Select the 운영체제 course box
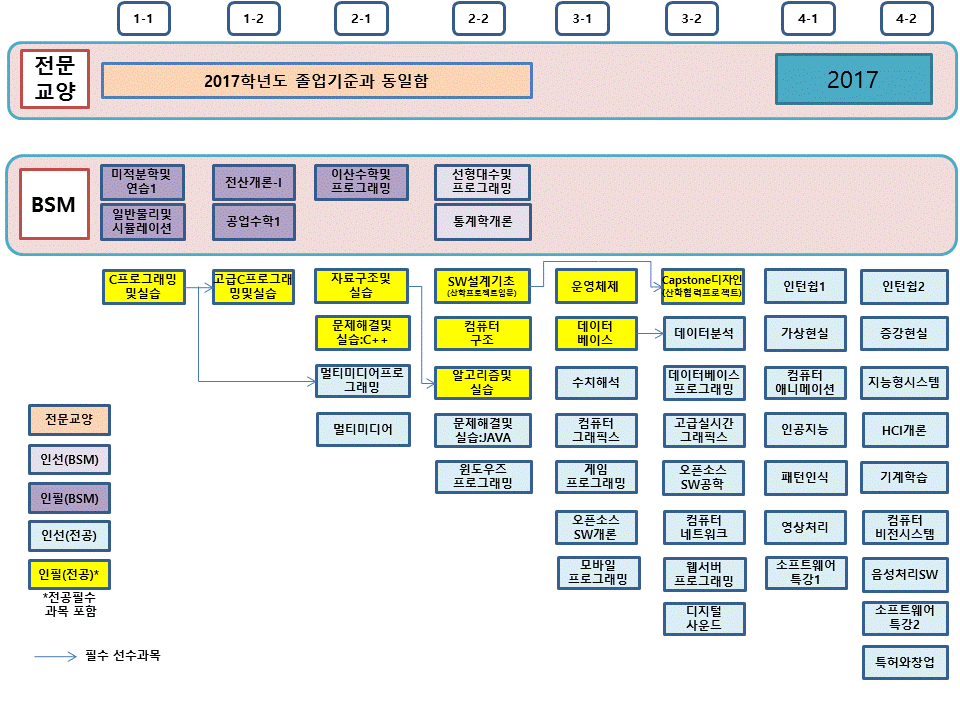 coord(596,287)
